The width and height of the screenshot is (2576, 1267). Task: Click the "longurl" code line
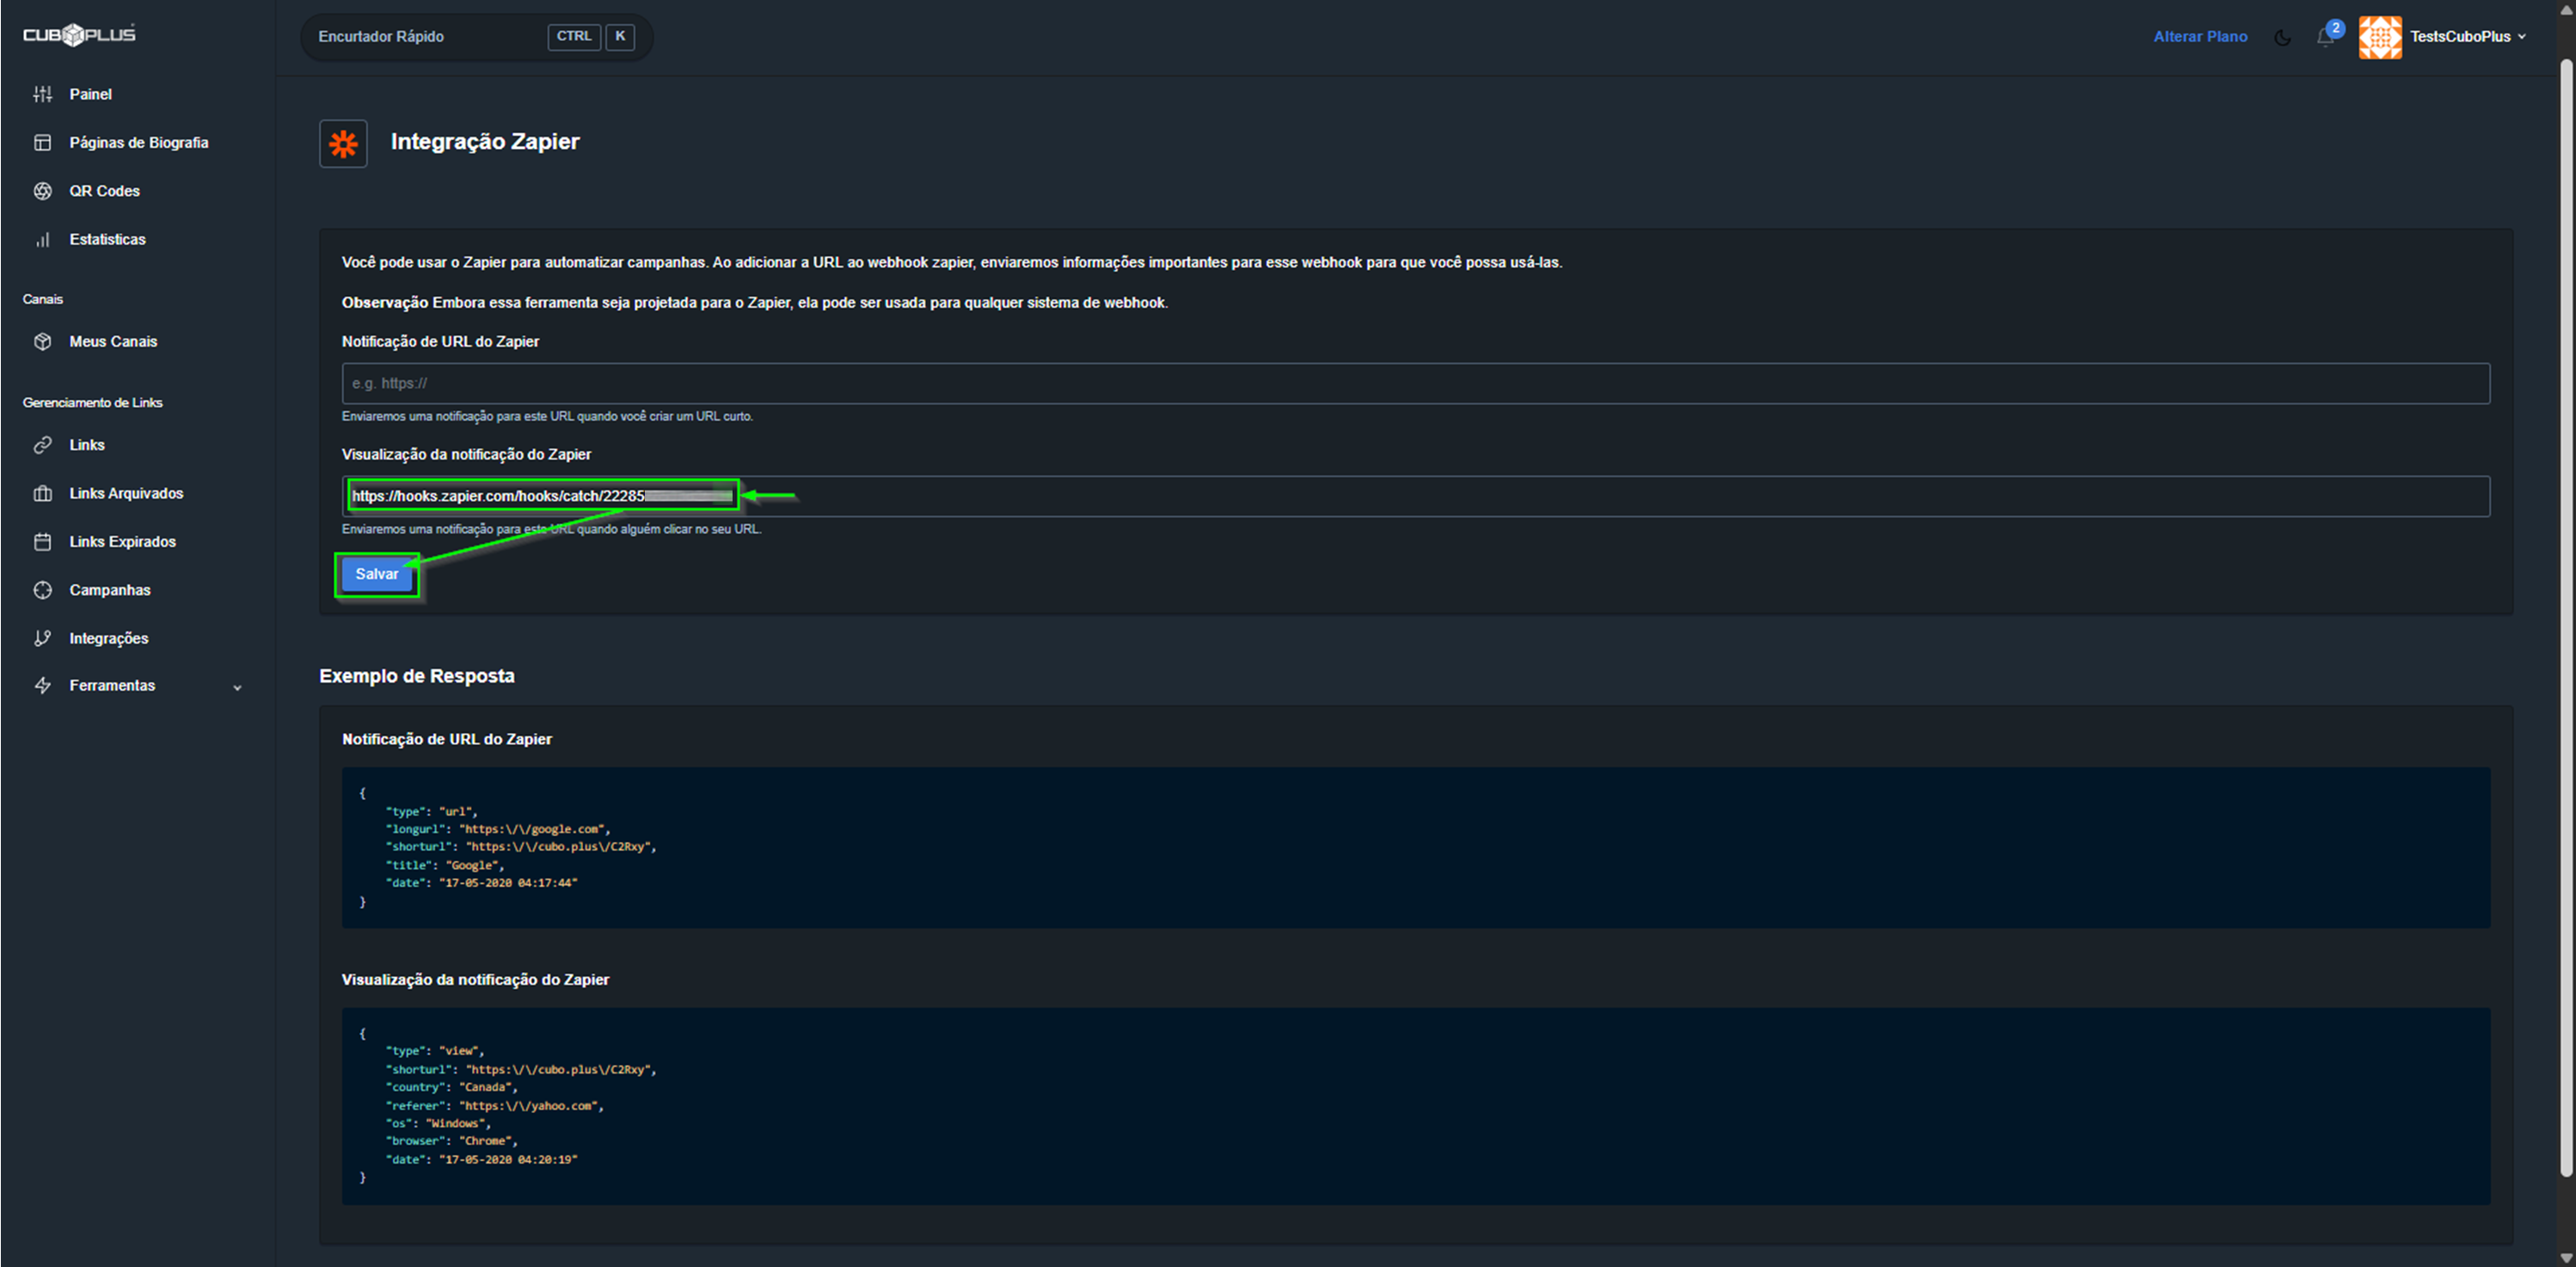[497, 829]
